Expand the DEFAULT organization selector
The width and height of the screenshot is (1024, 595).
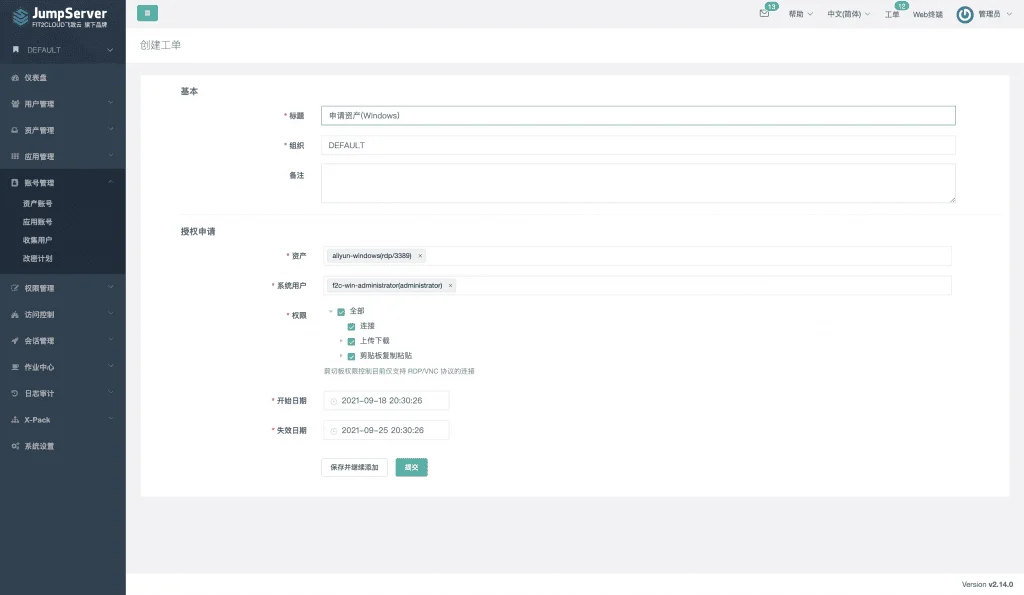click(63, 50)
